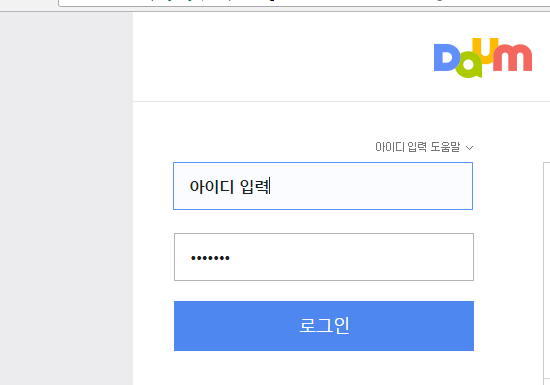This screenshot has width=550, height=385.
Task: Click the Daum logo
Action: pyautogui.click(x=483, y=58)
